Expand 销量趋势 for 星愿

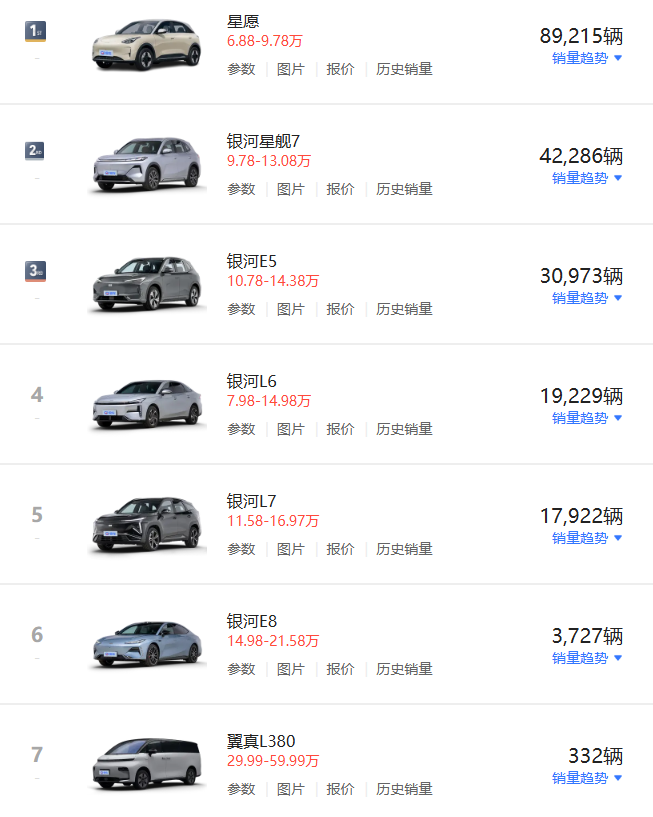pos(587,58)
